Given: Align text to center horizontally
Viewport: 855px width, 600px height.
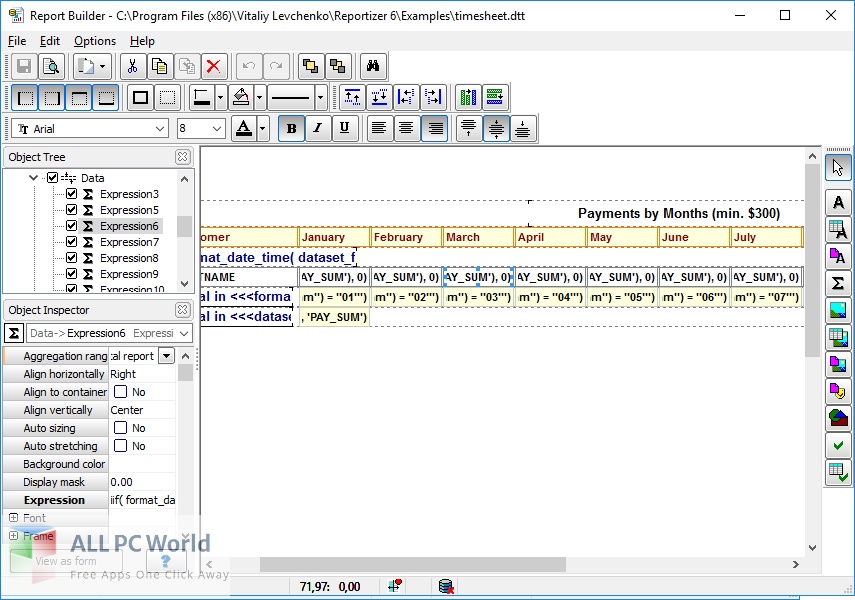Looking at the screenshot, I should (x=406, y=128).
